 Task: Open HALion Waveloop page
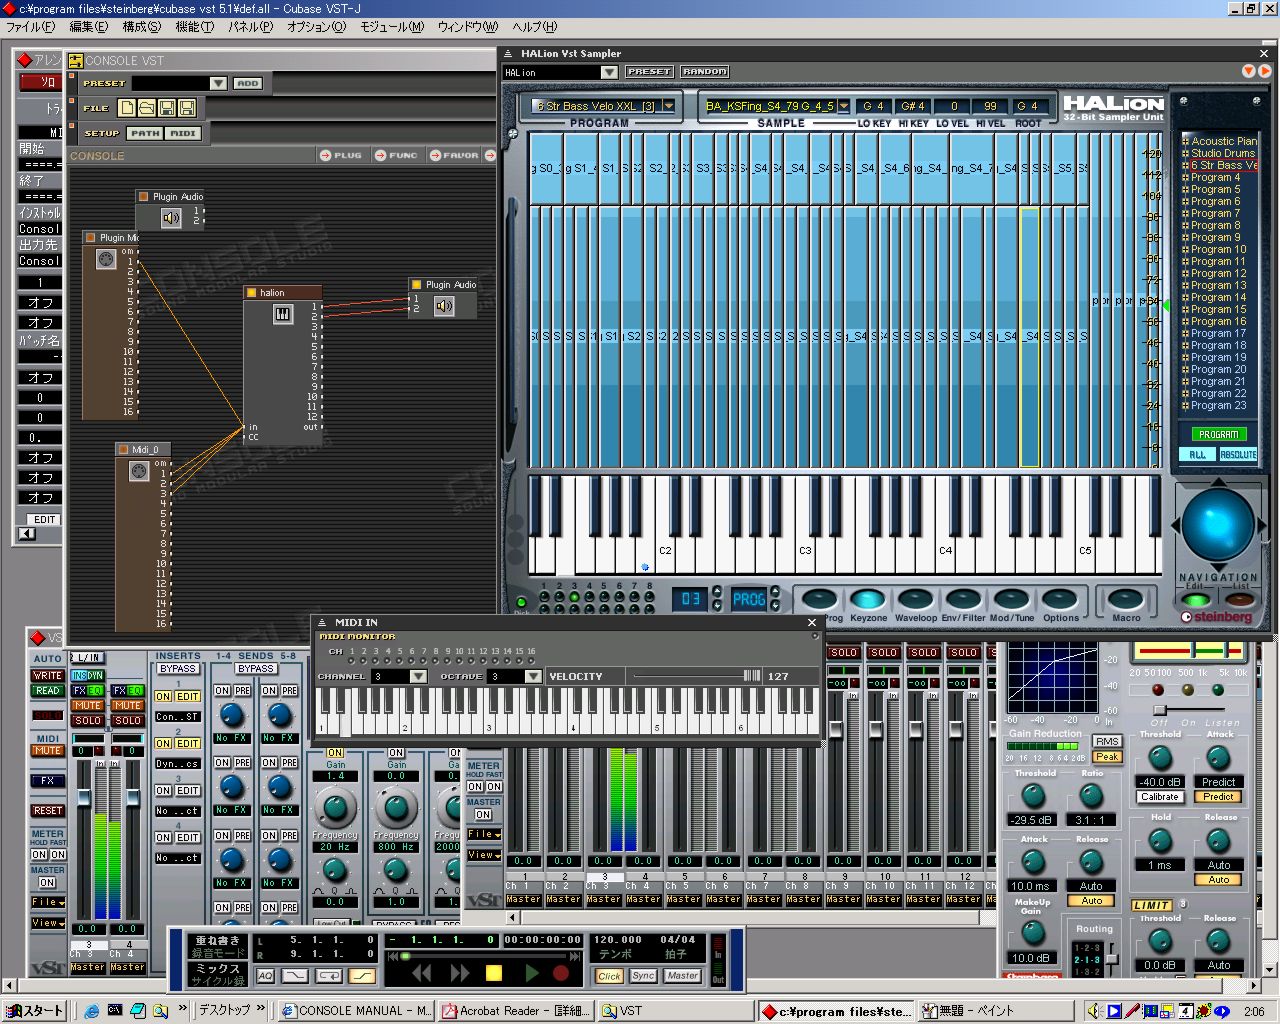tap(915, 599)
